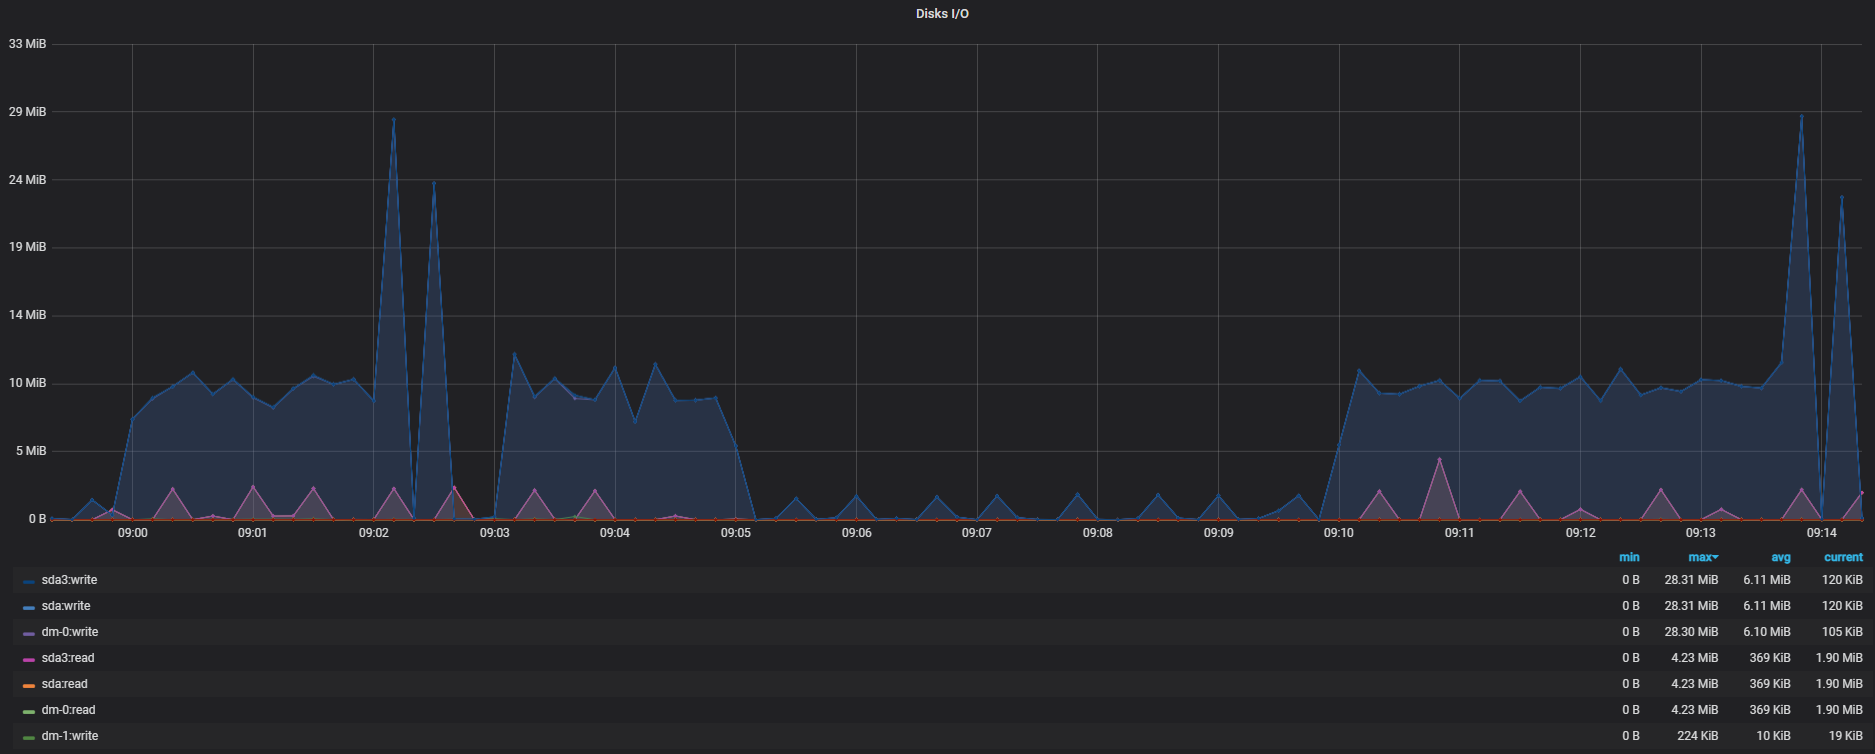
Task: Open the Disks I/O panel title menu
Action: pos(942,14)
